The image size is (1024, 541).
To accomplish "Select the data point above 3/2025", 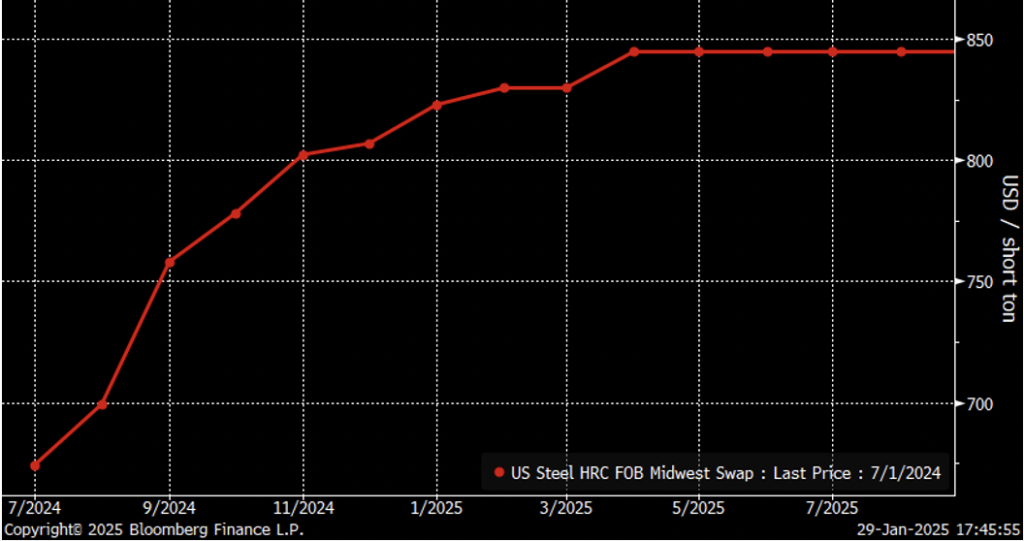I will coord(567,88).
